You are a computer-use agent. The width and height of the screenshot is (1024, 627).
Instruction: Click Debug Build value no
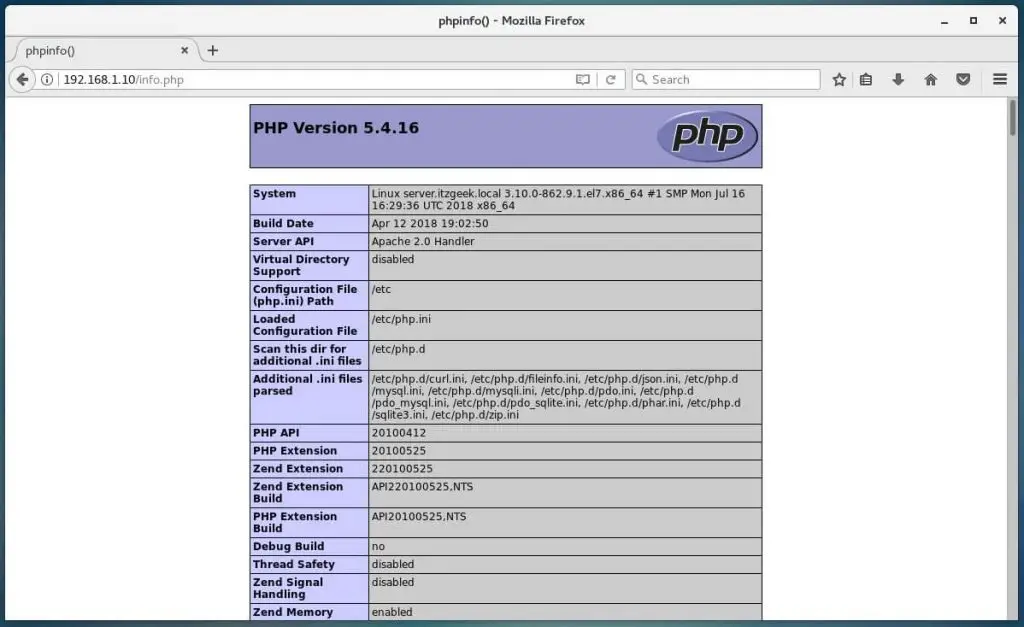point(378,547)
